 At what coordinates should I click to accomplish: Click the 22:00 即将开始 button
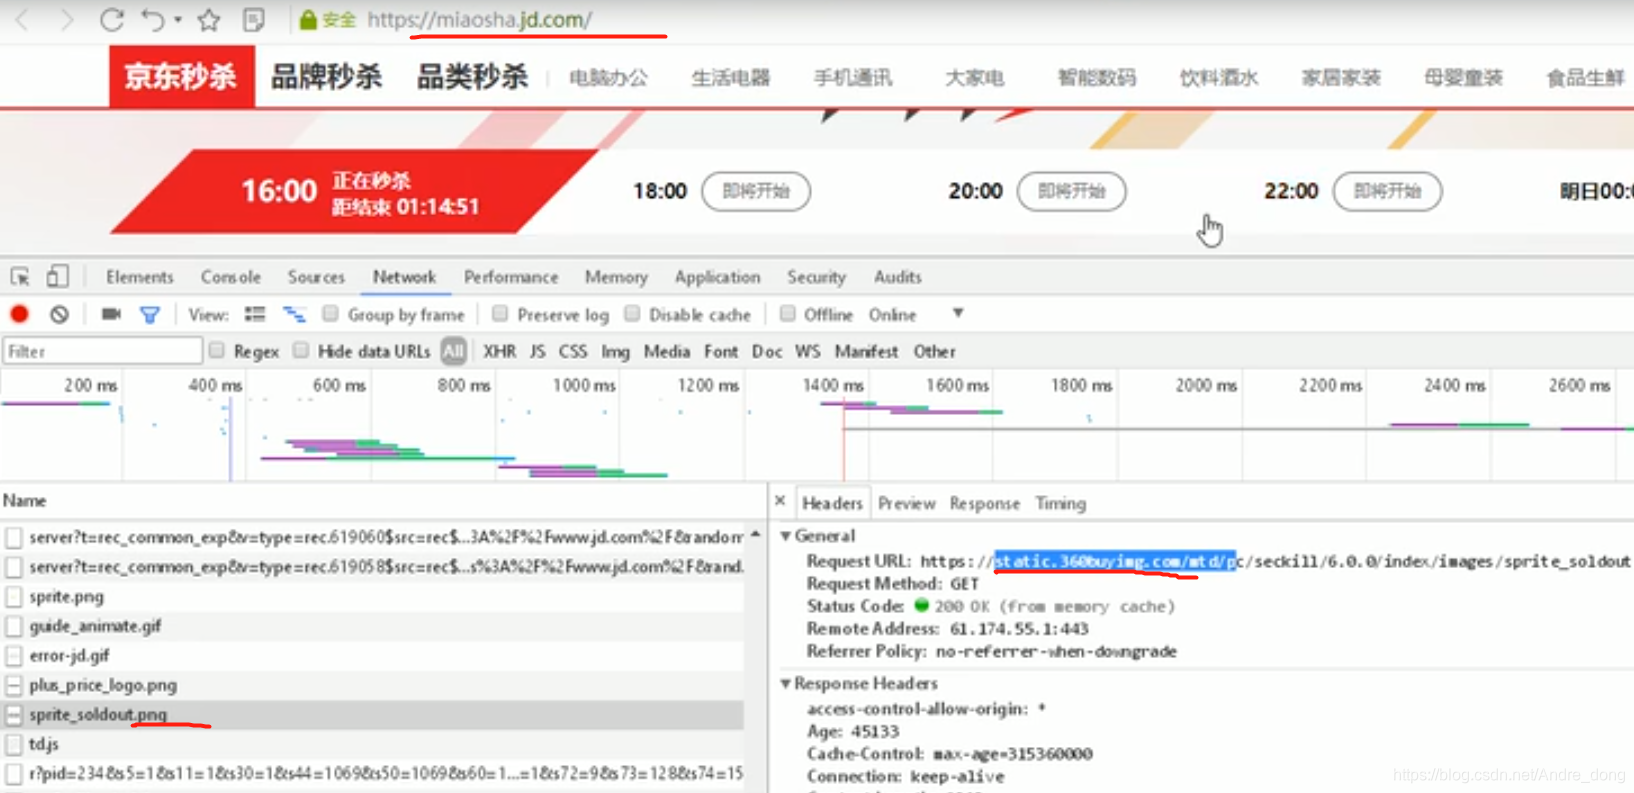1387,191
